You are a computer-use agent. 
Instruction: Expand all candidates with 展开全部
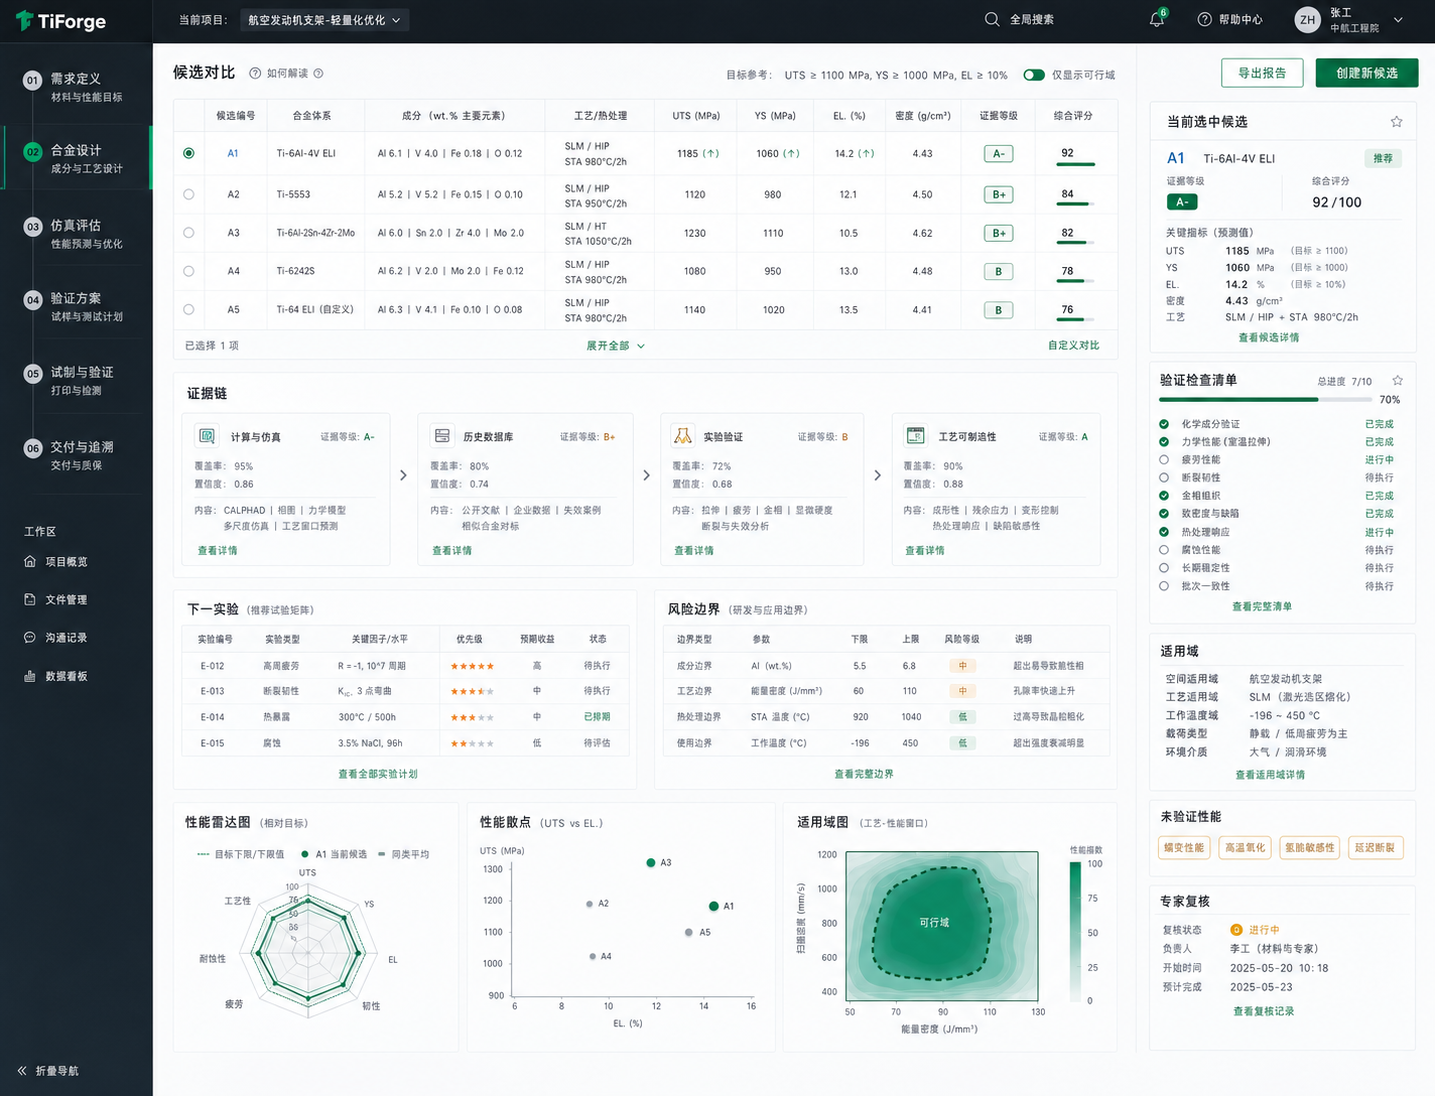click(x=615, y=346)
